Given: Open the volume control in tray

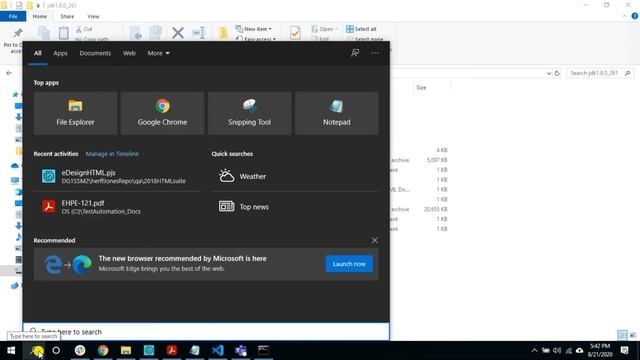Looking at the screenshot, I should click(x=557, y=351).
